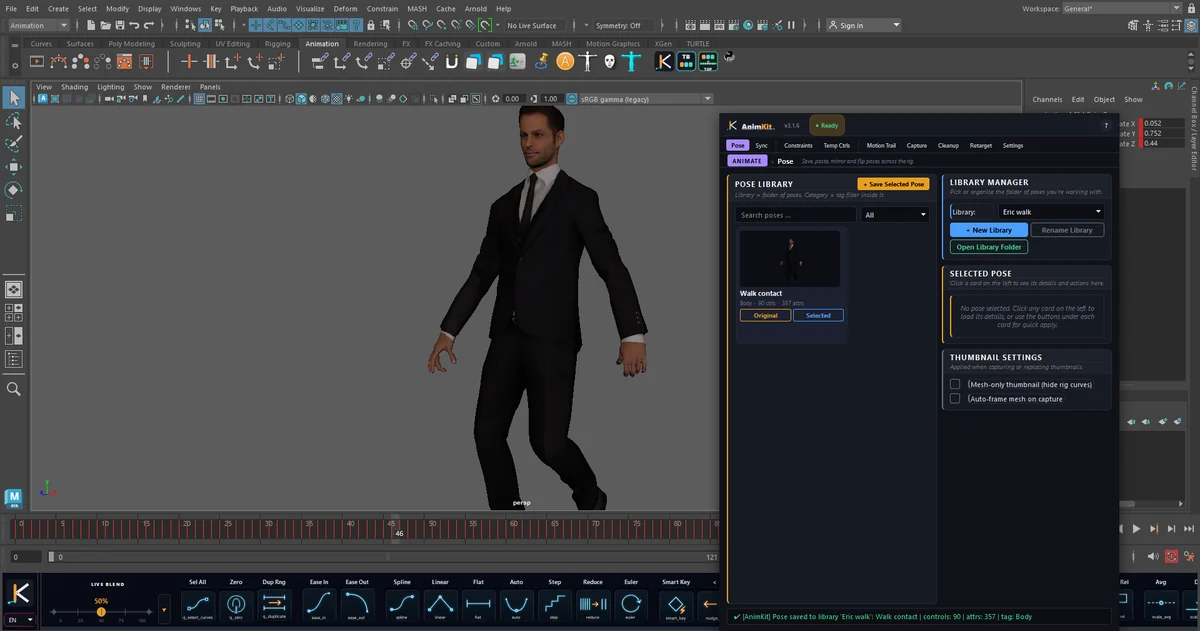Enable Auto-frame mesh on capture checkbox
Screen dimensions: 1200x631
point(955,398)
